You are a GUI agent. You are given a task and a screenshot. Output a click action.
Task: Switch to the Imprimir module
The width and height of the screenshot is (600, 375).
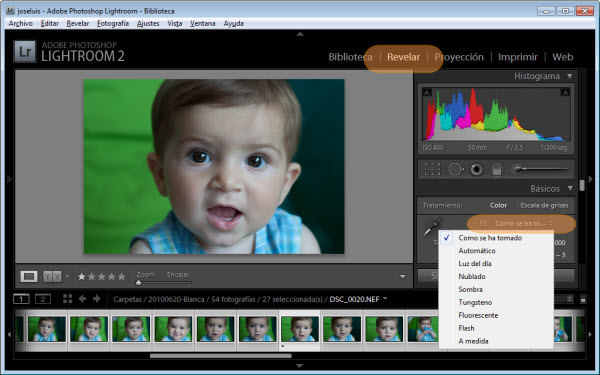(518, 57)
